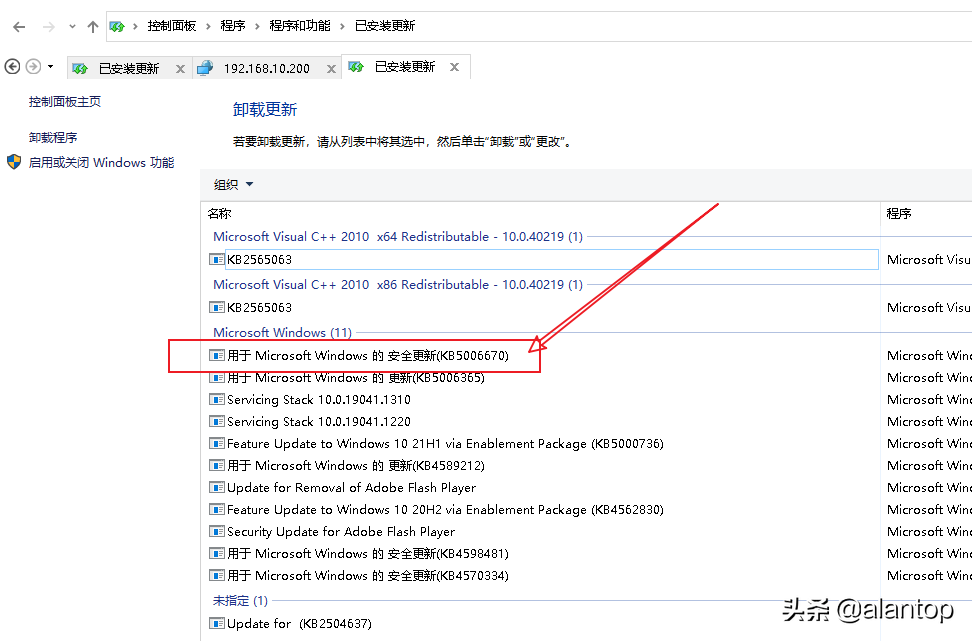Click the circled forward button beside the tabs
This screenshot has height=641, width=972.
click(x=33, y=66)
